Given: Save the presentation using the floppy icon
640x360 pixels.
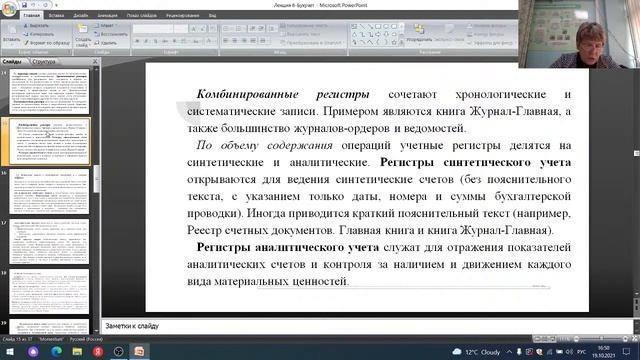Looking at the screenshot, I should (24, 5).
